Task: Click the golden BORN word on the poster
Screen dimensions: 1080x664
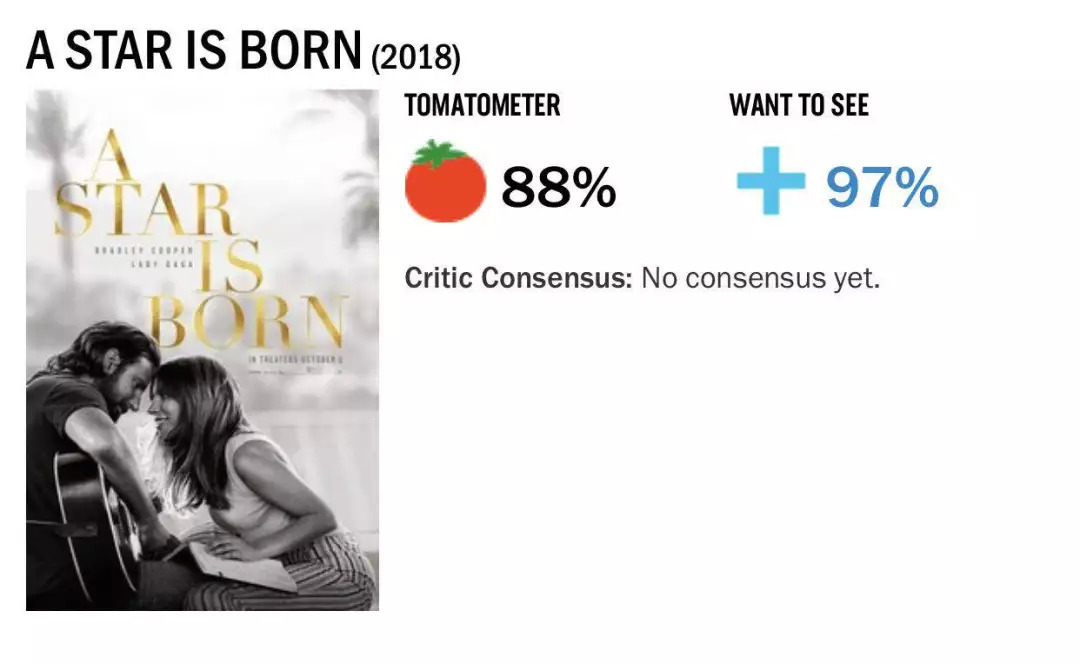Action: (x=245, y=322)
